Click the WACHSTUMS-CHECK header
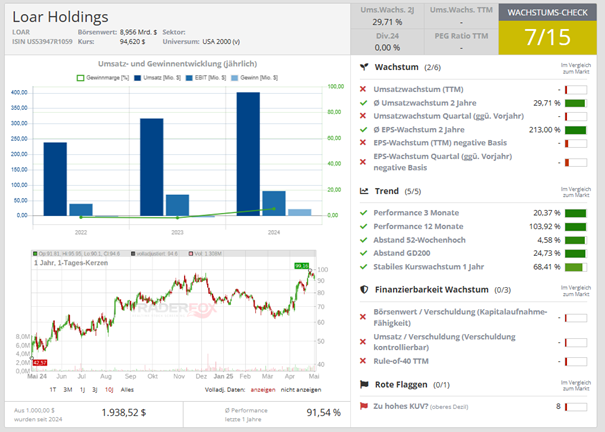This screenshot has height=432, width=605. 548,12
